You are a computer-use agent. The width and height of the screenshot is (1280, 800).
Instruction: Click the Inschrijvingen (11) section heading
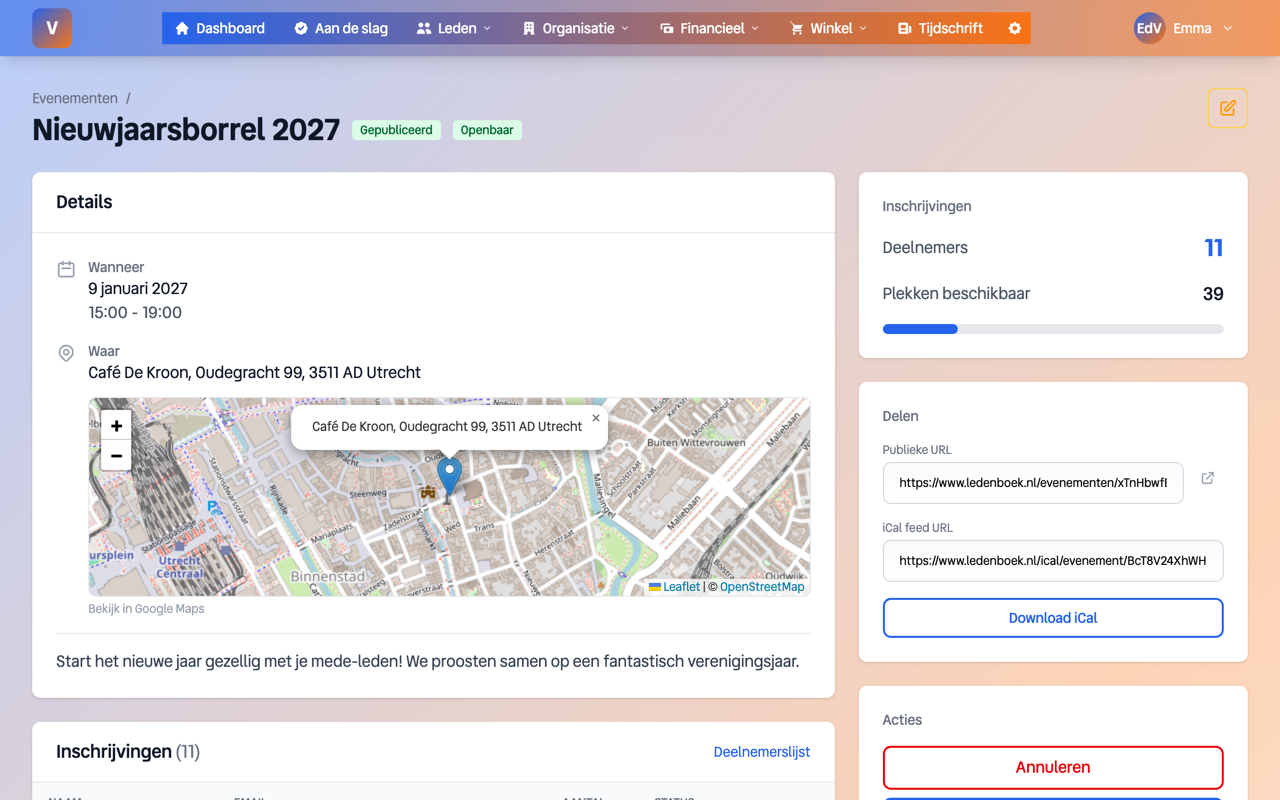point(128,752)
